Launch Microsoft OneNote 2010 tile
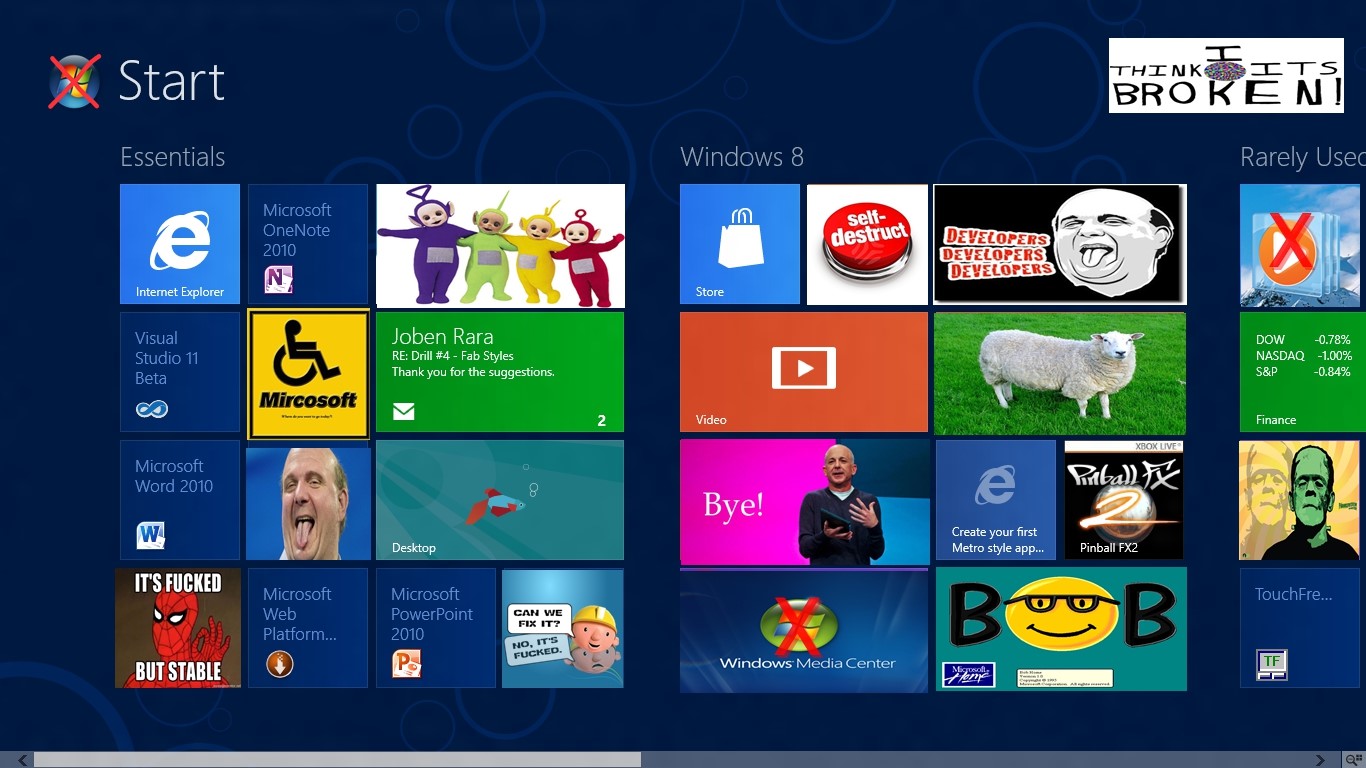The image size is (1366, 768). [308, 244]
